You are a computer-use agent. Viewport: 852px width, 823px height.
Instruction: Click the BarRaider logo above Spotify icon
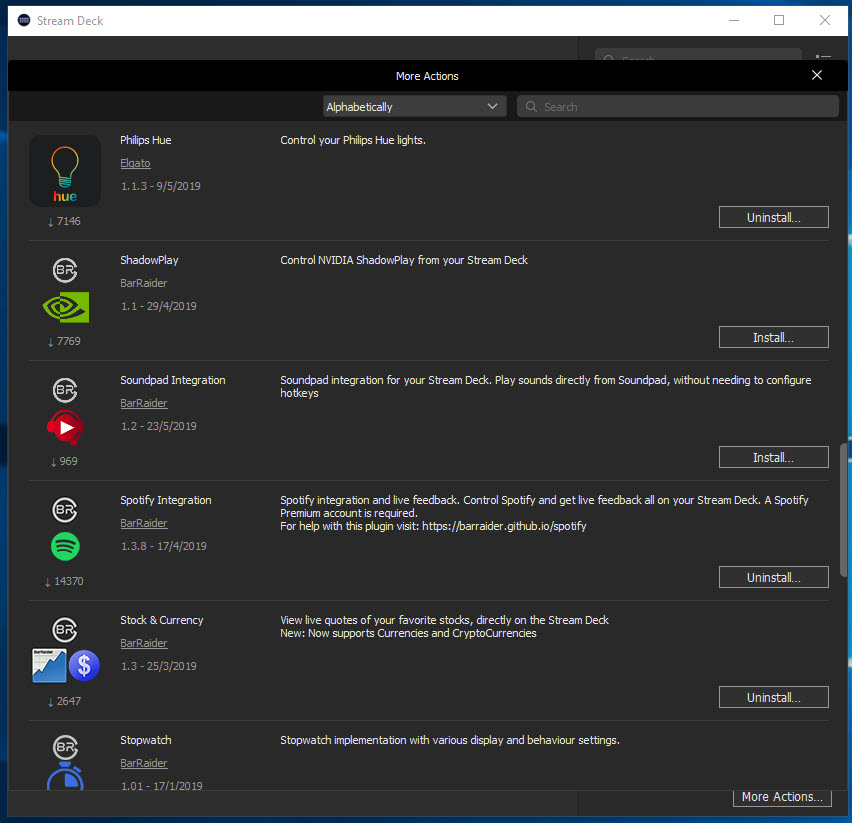click(65, 510)
